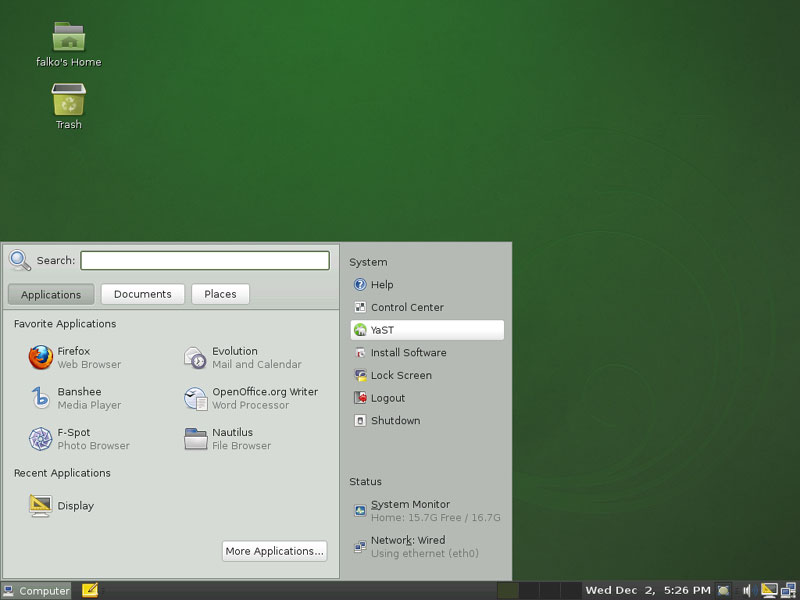Click the magnifier icon next to Search
Screen dimensions: 800x600
coord(20,260)
